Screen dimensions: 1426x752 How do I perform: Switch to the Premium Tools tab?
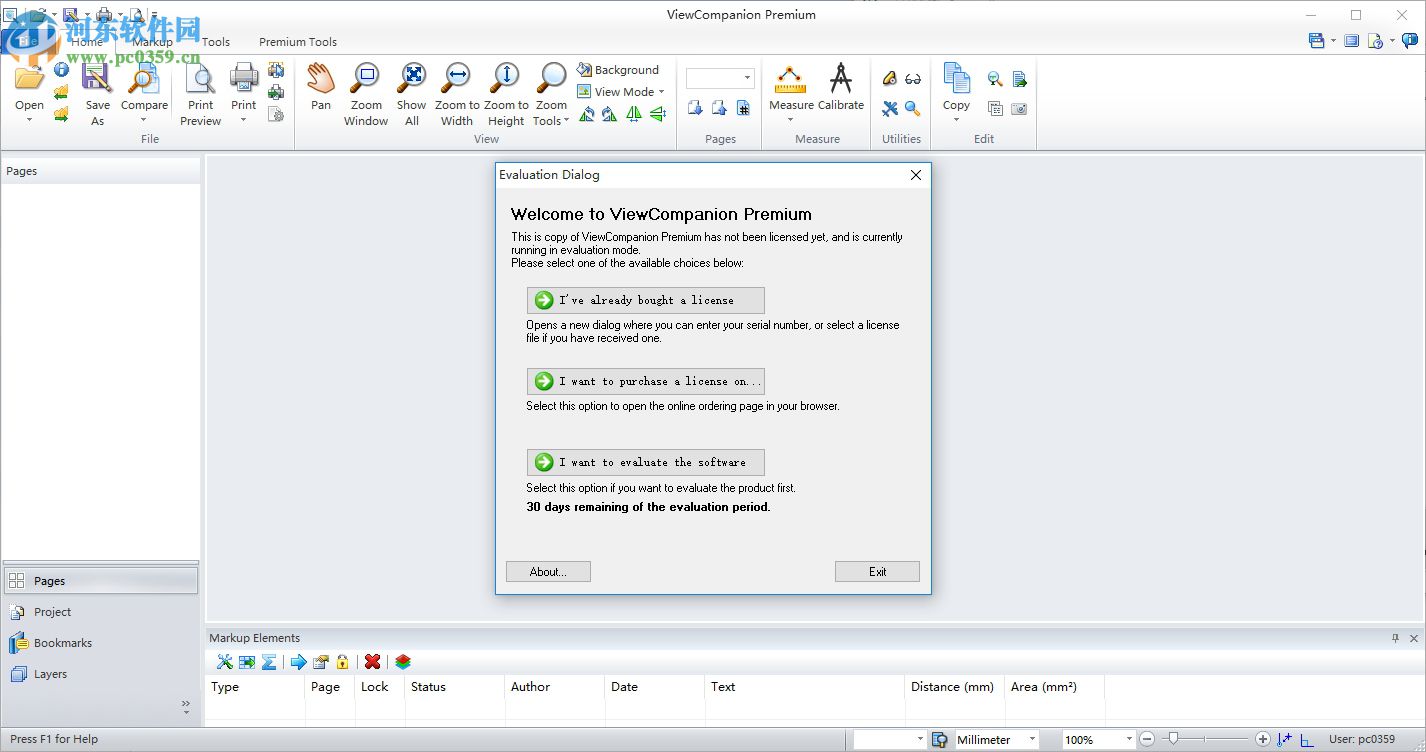(298, 42)
